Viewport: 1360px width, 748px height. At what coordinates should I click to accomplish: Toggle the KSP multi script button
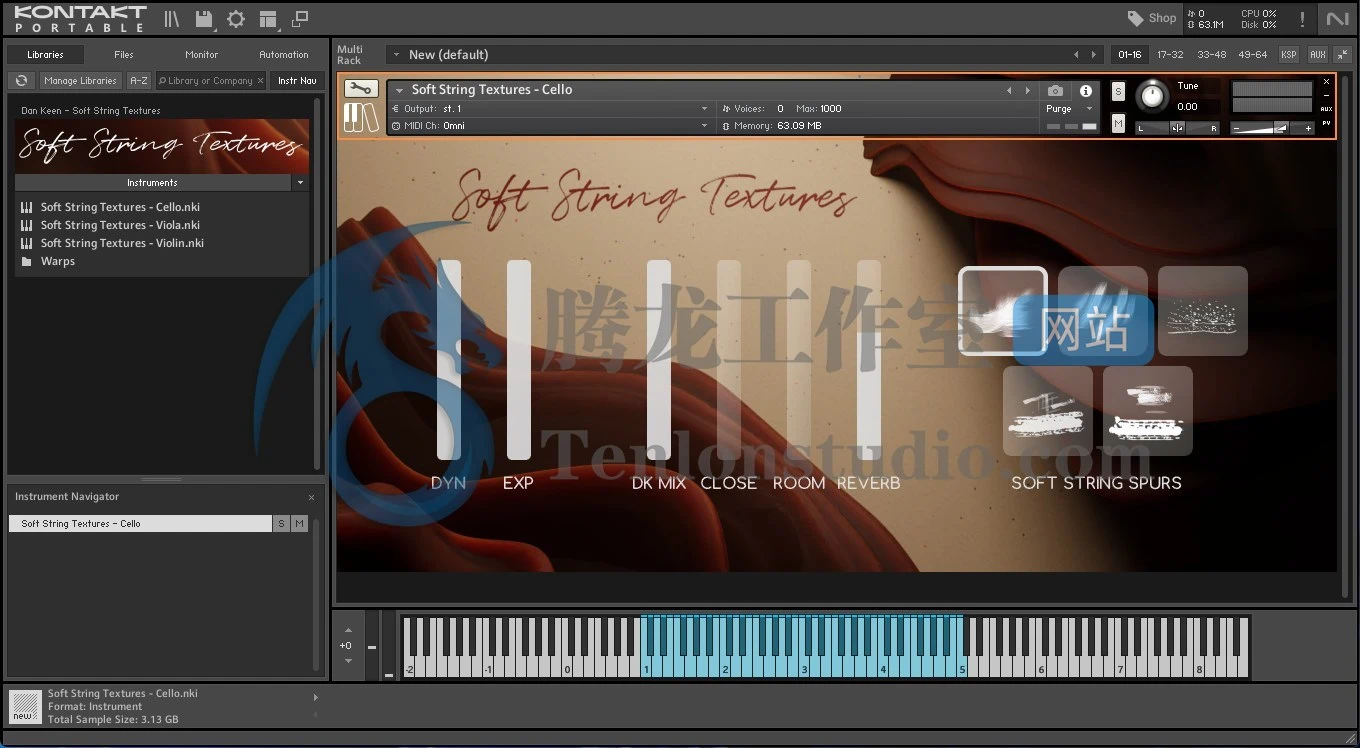[1288, 55]
